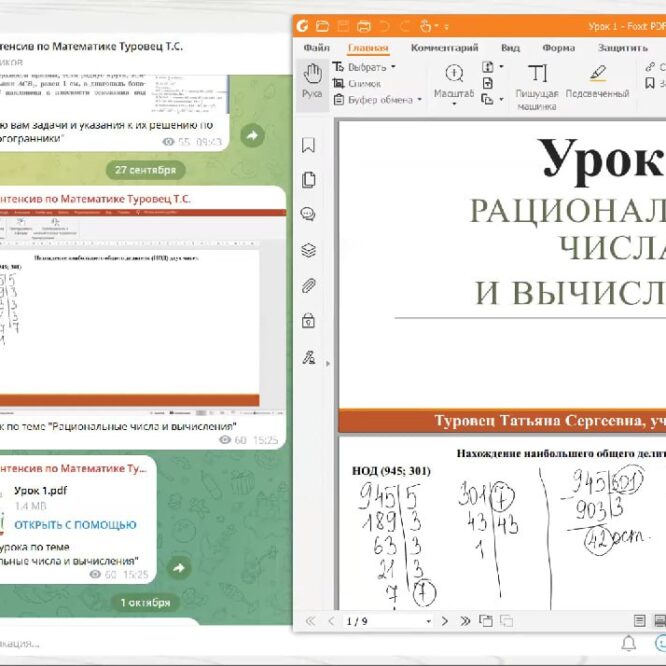
Task: Open the Масштаб zoom dropdown
Action: tap(454, 83)
